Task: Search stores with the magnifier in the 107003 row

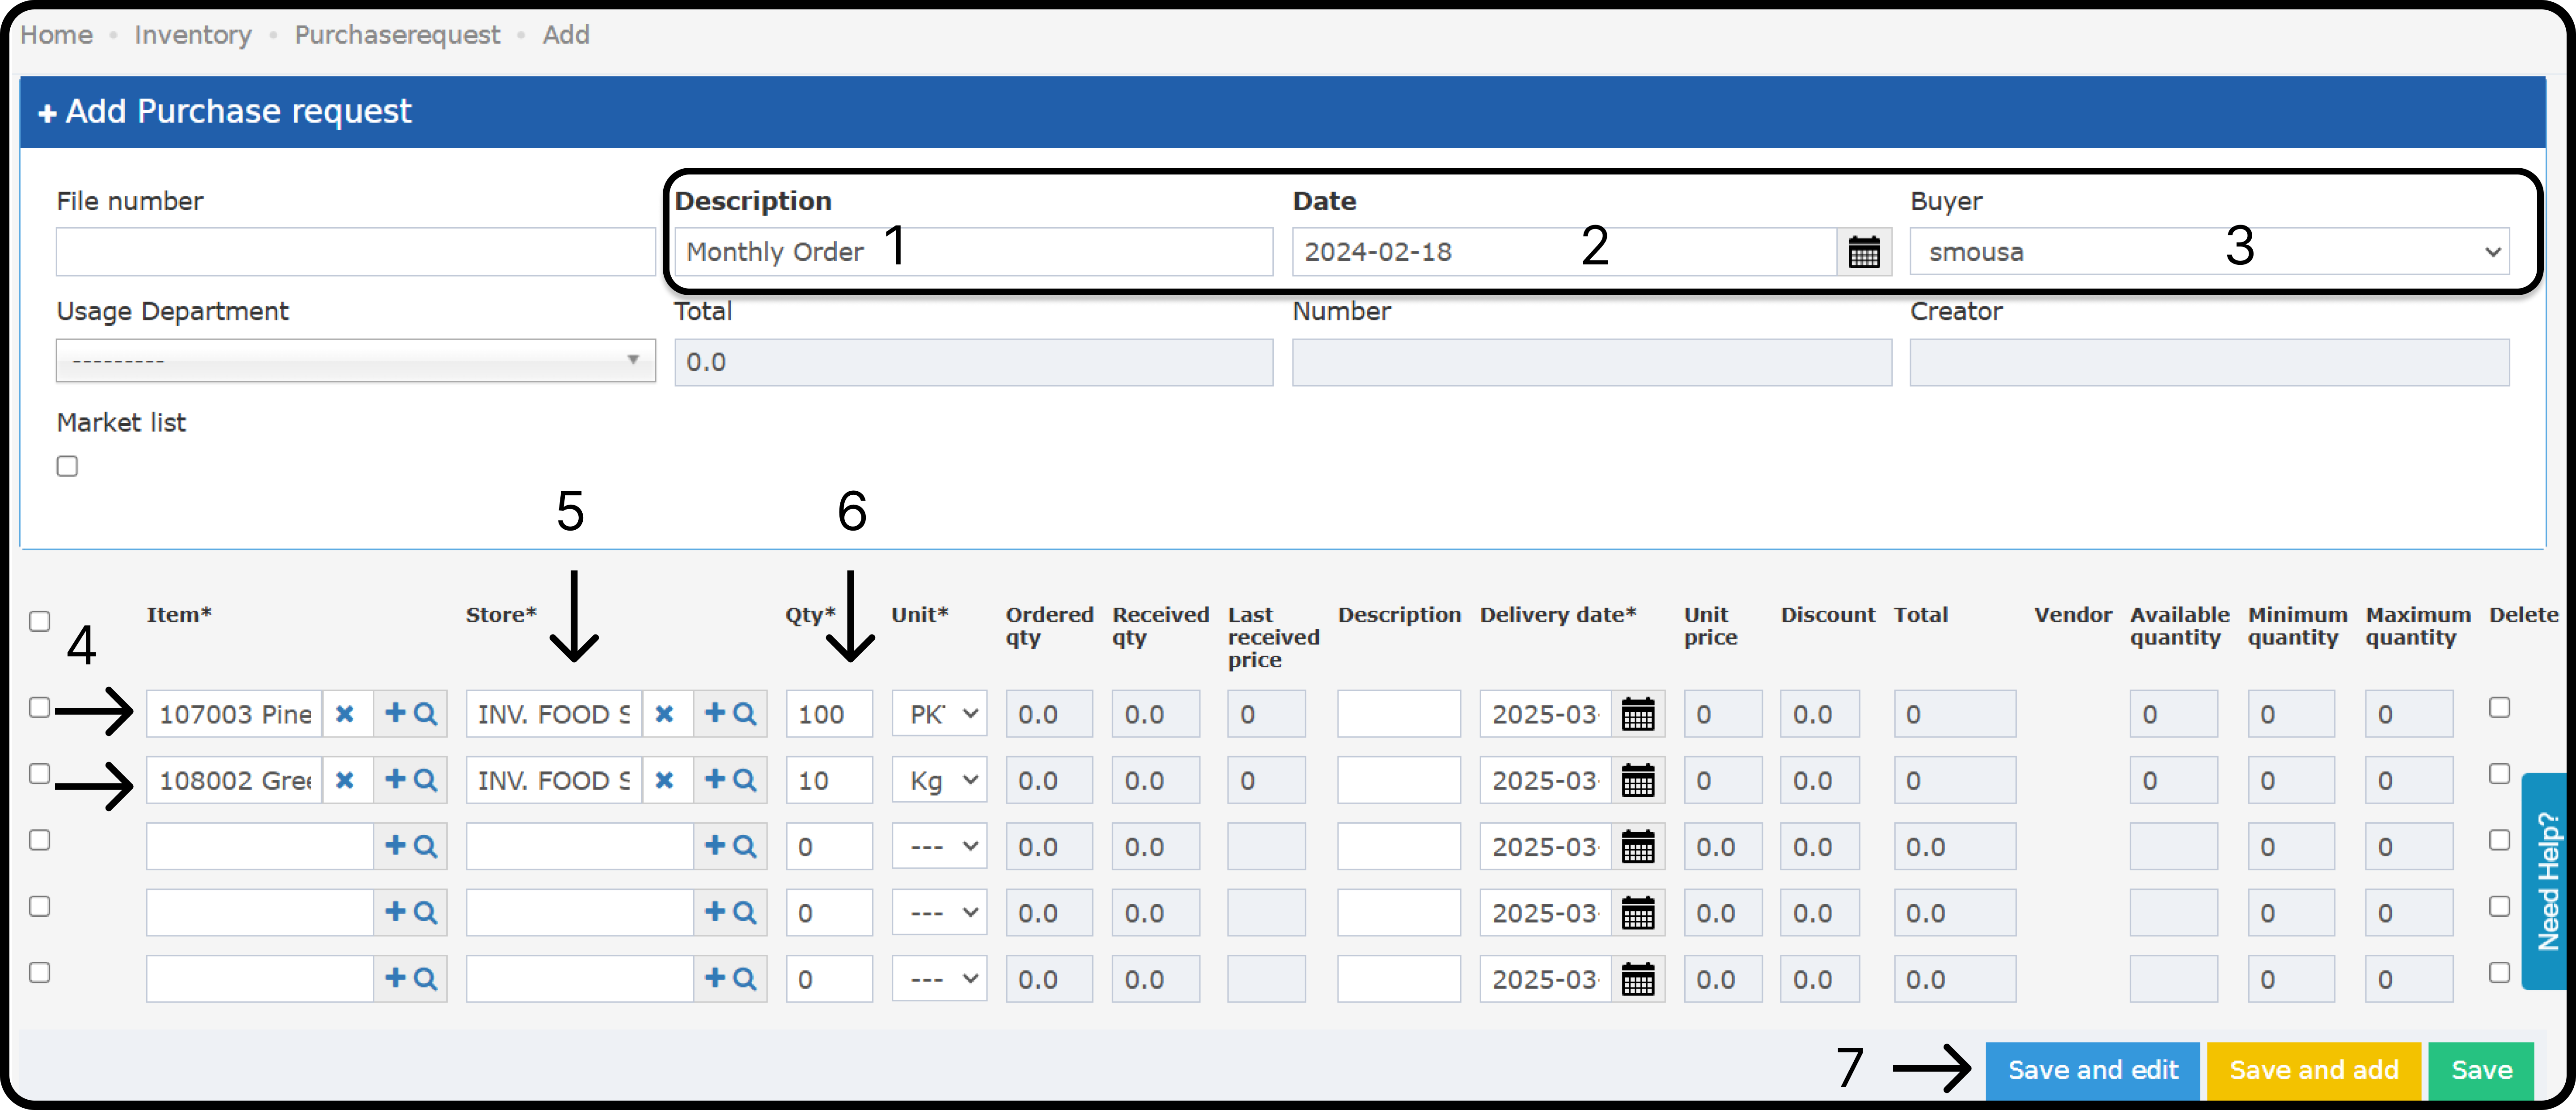Action: [x=745, y=714]
